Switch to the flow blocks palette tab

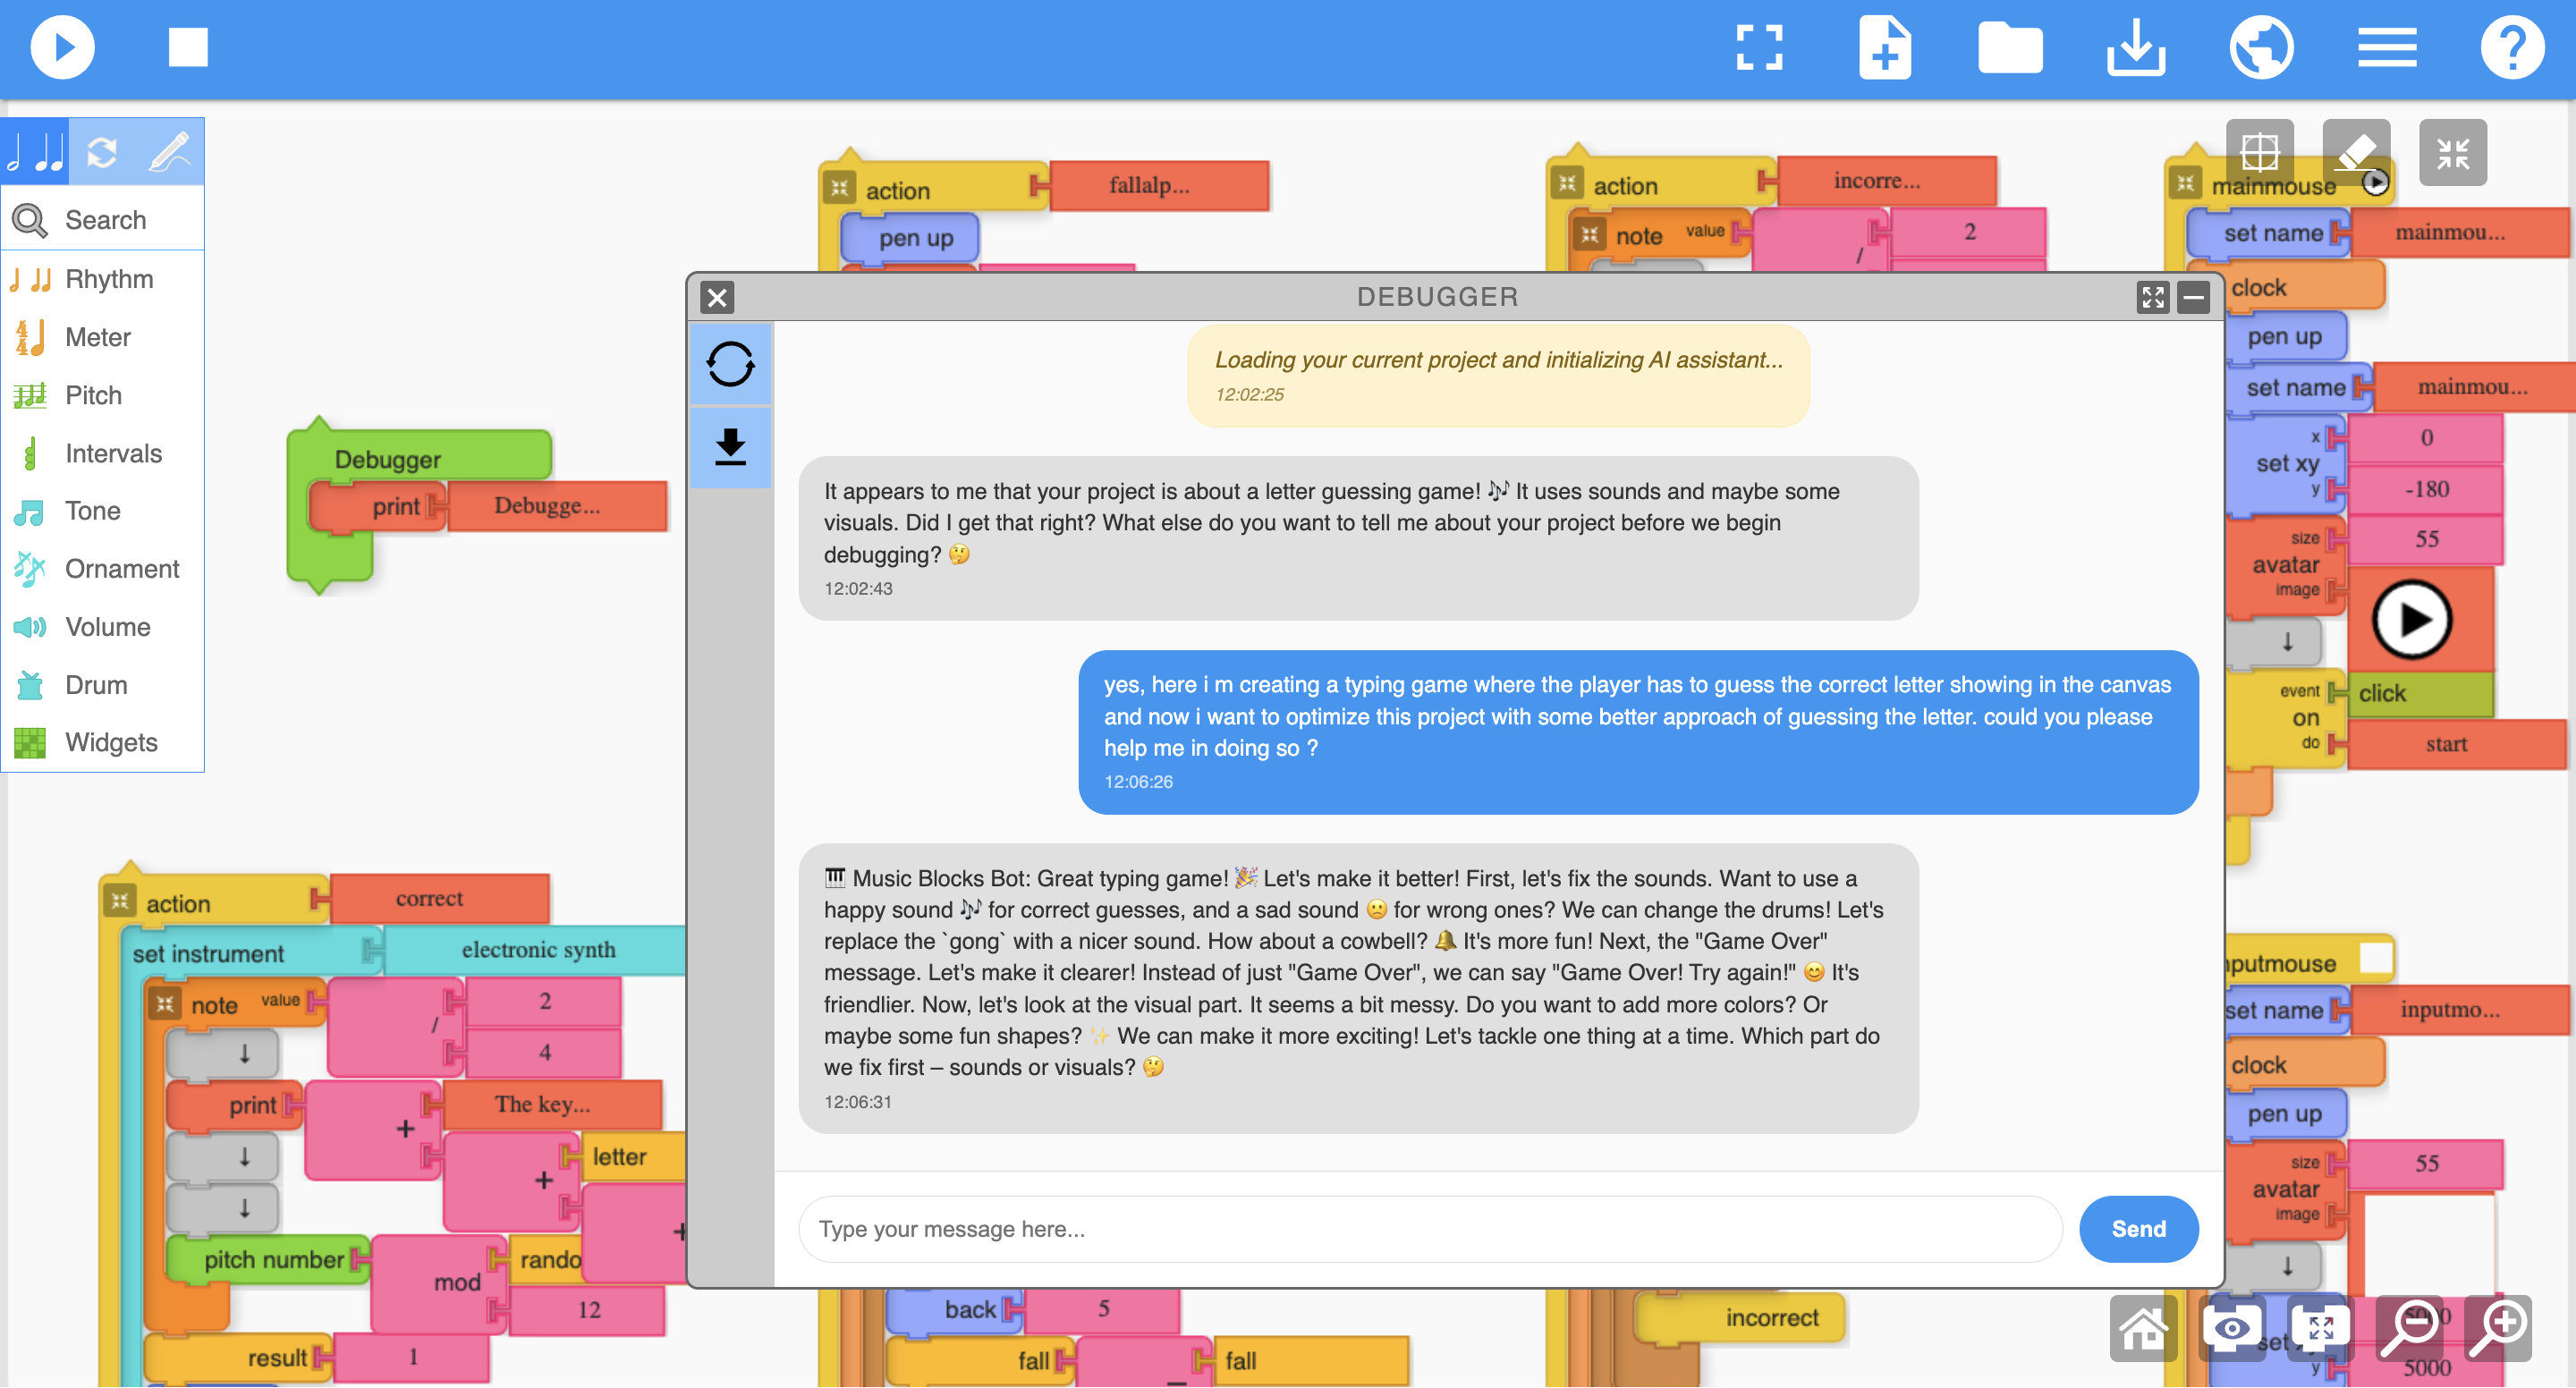coord(102,152)
